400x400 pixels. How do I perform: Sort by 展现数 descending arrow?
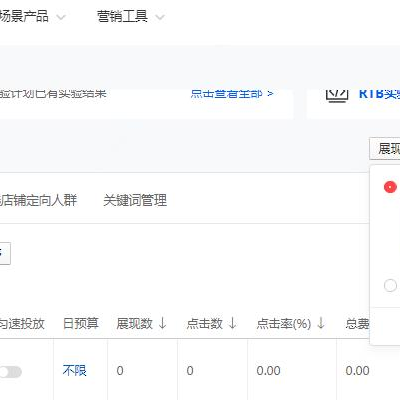[x=163, y=323]
